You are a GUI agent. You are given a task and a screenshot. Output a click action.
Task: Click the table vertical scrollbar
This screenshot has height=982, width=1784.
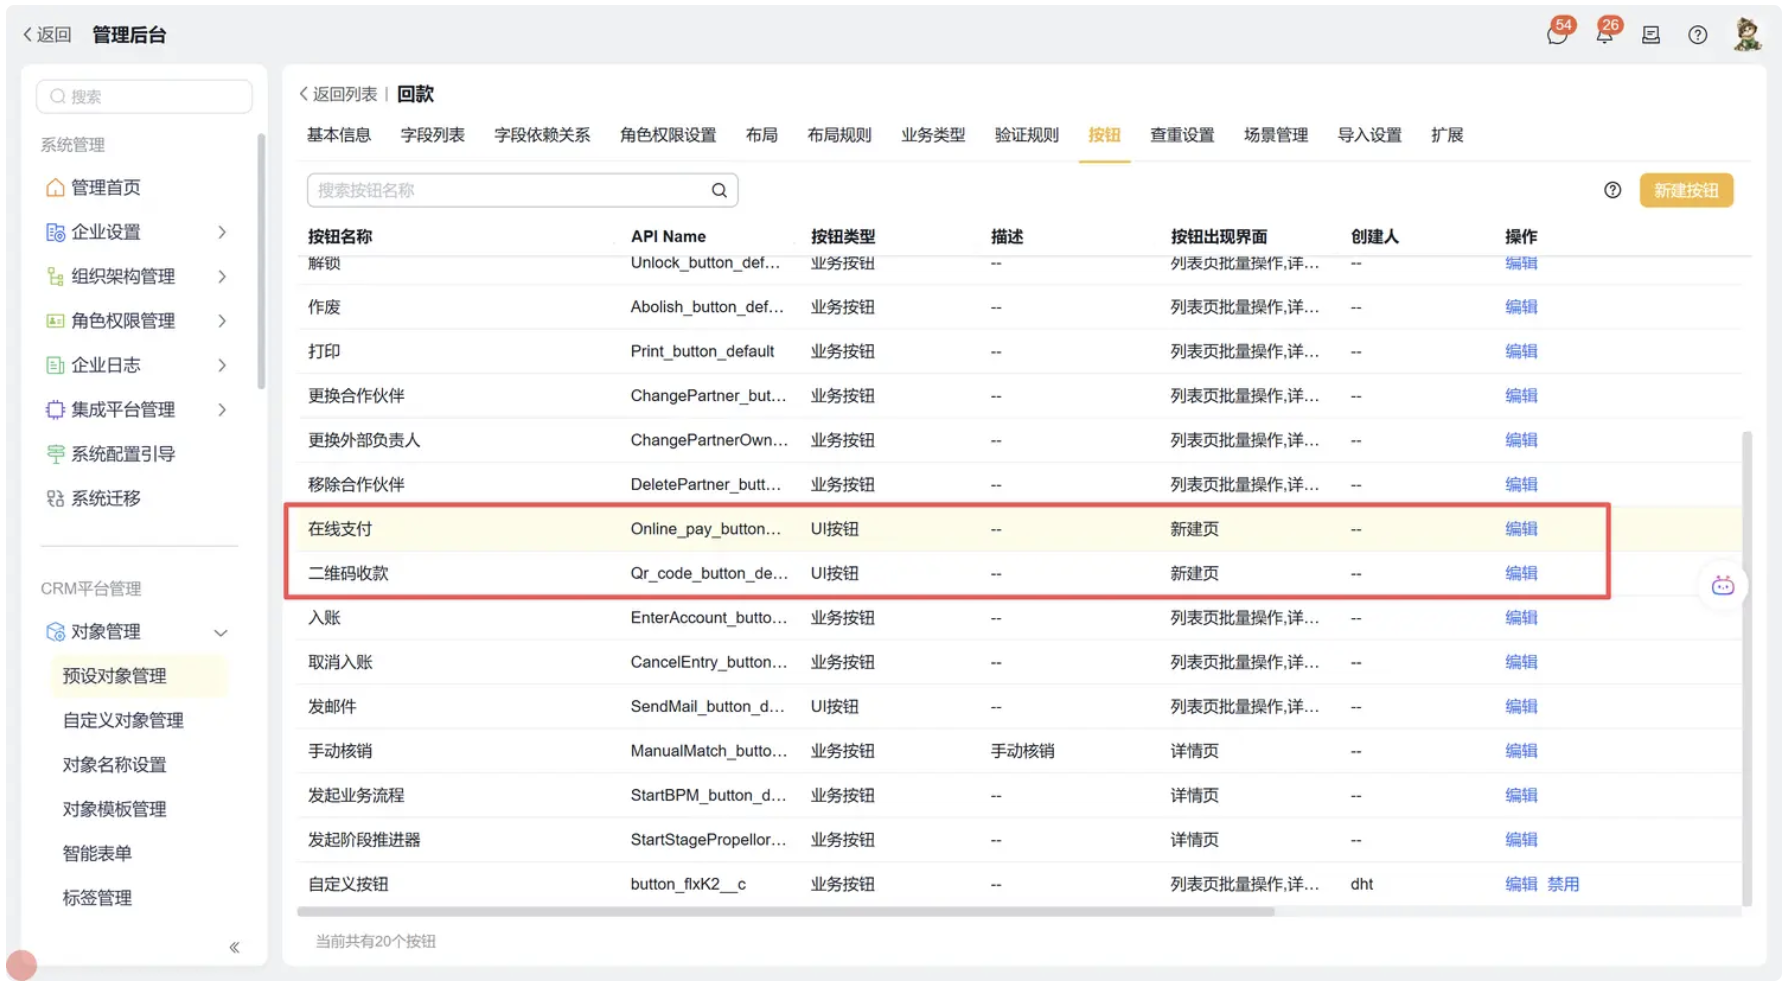1746,668
